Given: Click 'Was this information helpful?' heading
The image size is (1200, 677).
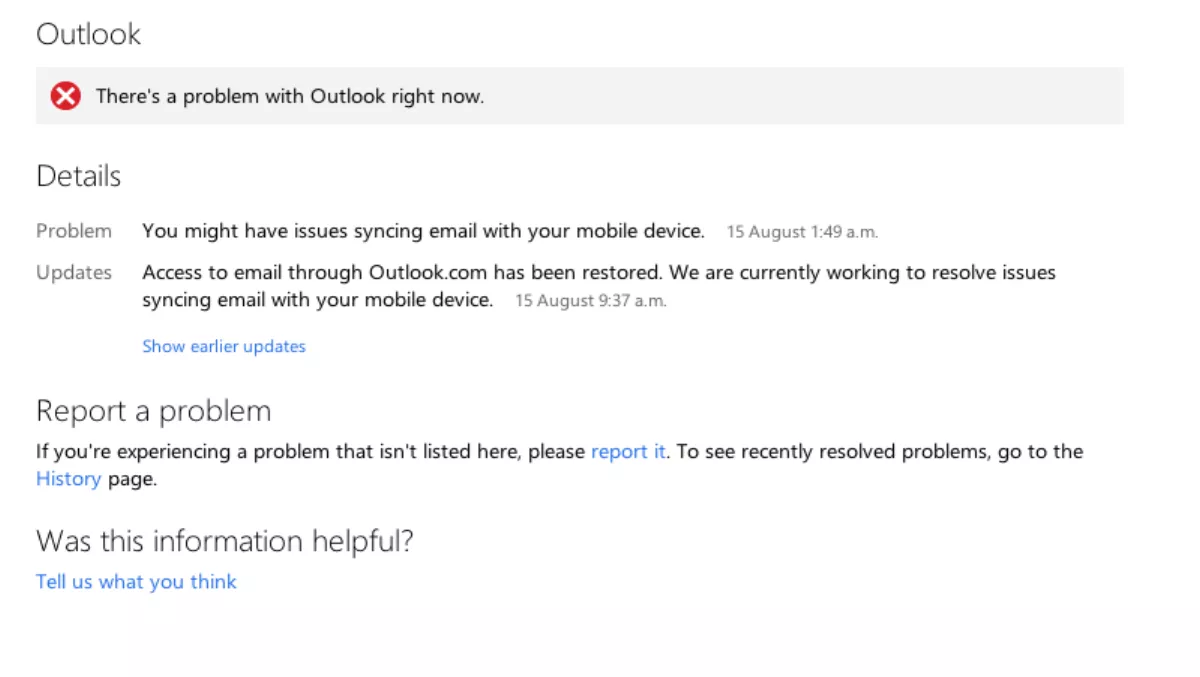Looking at the screenshot, I should pos(224,541).
